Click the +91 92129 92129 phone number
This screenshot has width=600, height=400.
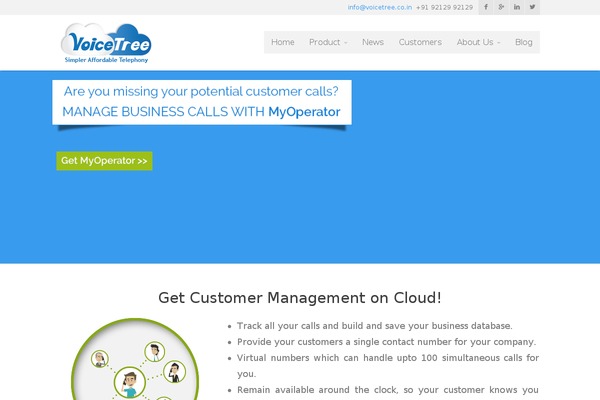point(444,7)
